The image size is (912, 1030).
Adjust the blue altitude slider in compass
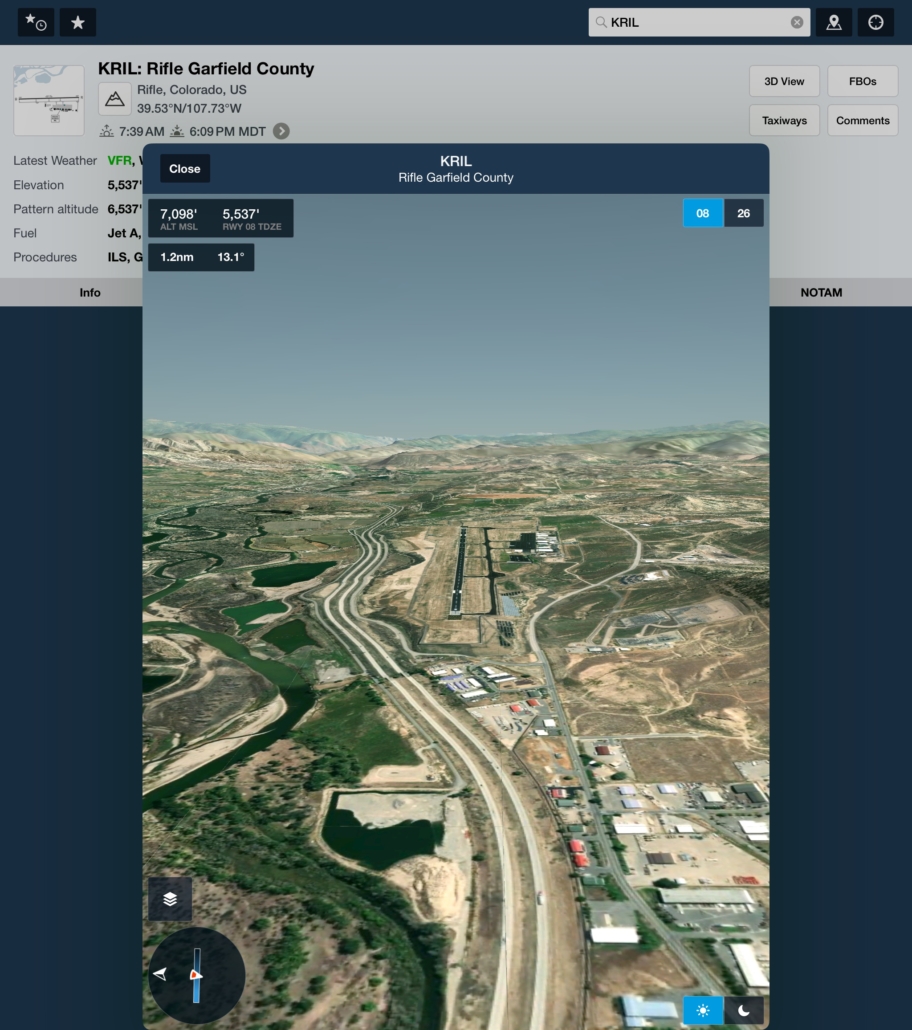[x=197, y=976]
